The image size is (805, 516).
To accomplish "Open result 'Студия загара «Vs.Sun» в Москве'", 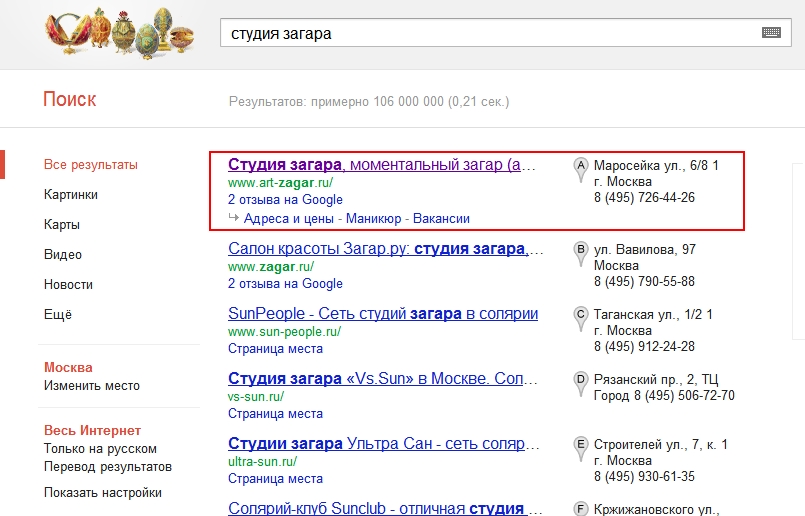I will pyautogui.click(x=383, y=378).
